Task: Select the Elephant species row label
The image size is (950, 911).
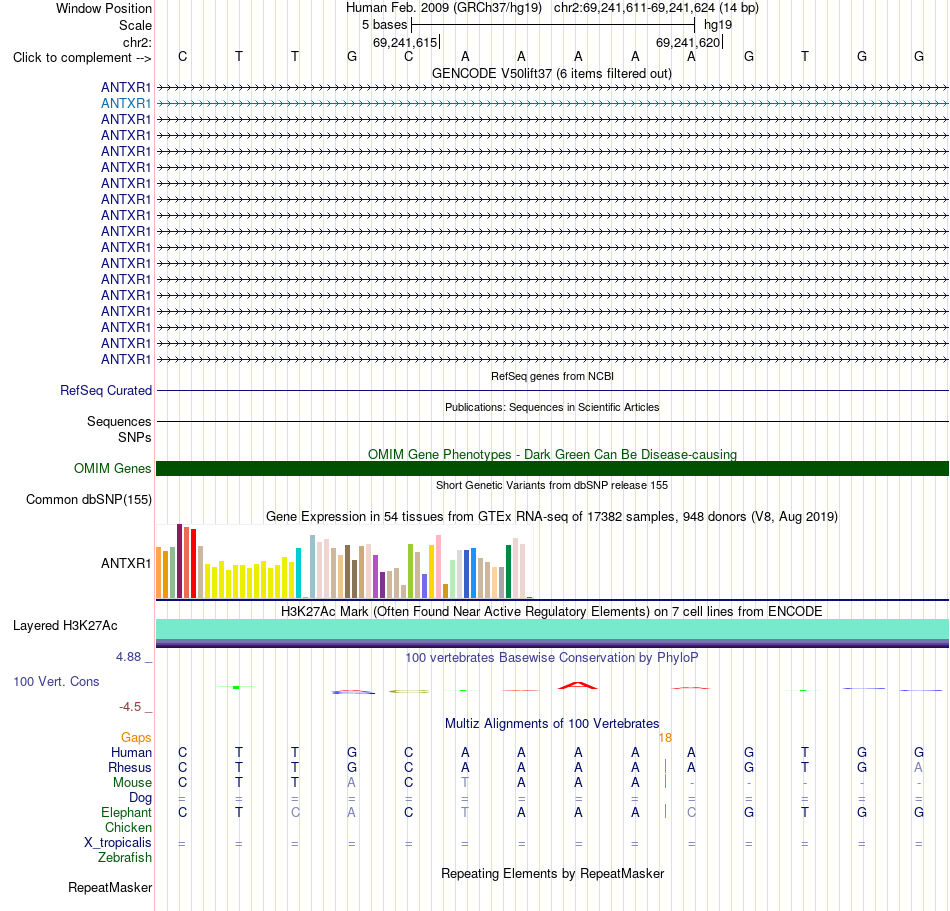Action: (126, 813)
